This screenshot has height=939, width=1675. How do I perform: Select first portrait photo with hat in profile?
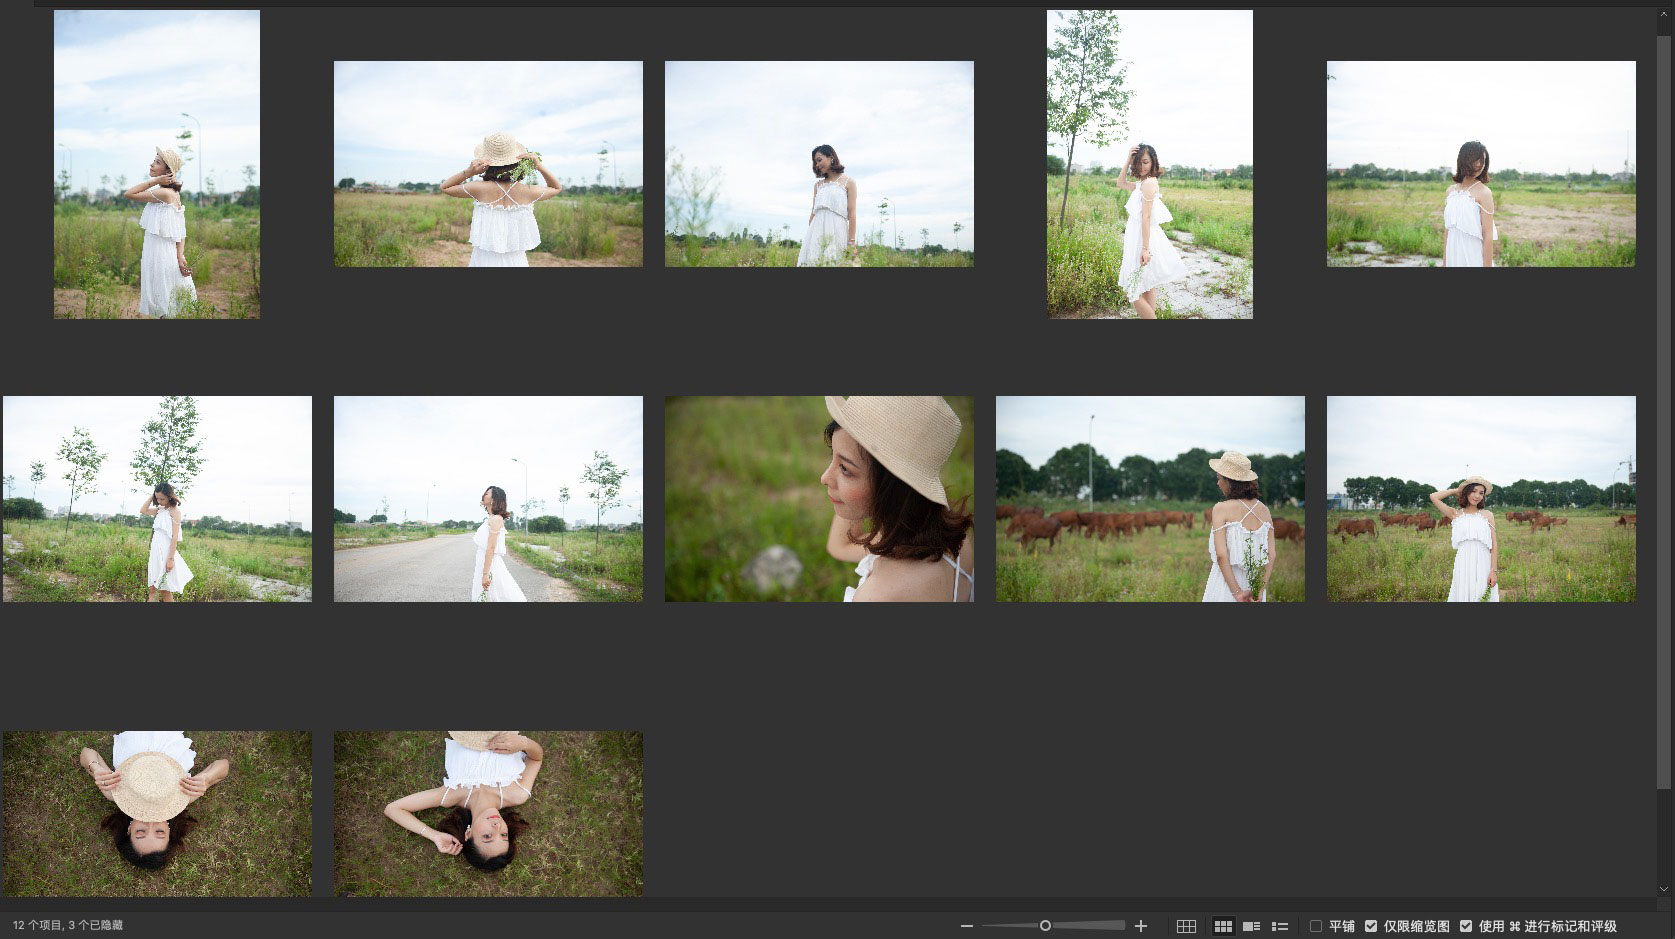coord(157,165)
